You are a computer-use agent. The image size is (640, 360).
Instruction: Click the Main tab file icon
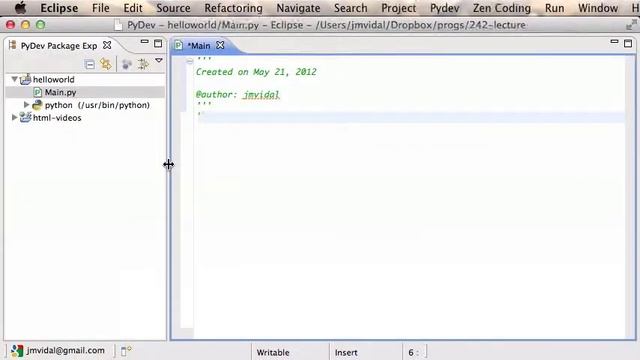pos(178,45)
